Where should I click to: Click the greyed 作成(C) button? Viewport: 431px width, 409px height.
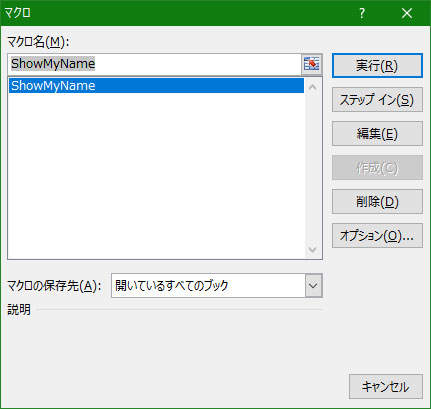point(377,168)
